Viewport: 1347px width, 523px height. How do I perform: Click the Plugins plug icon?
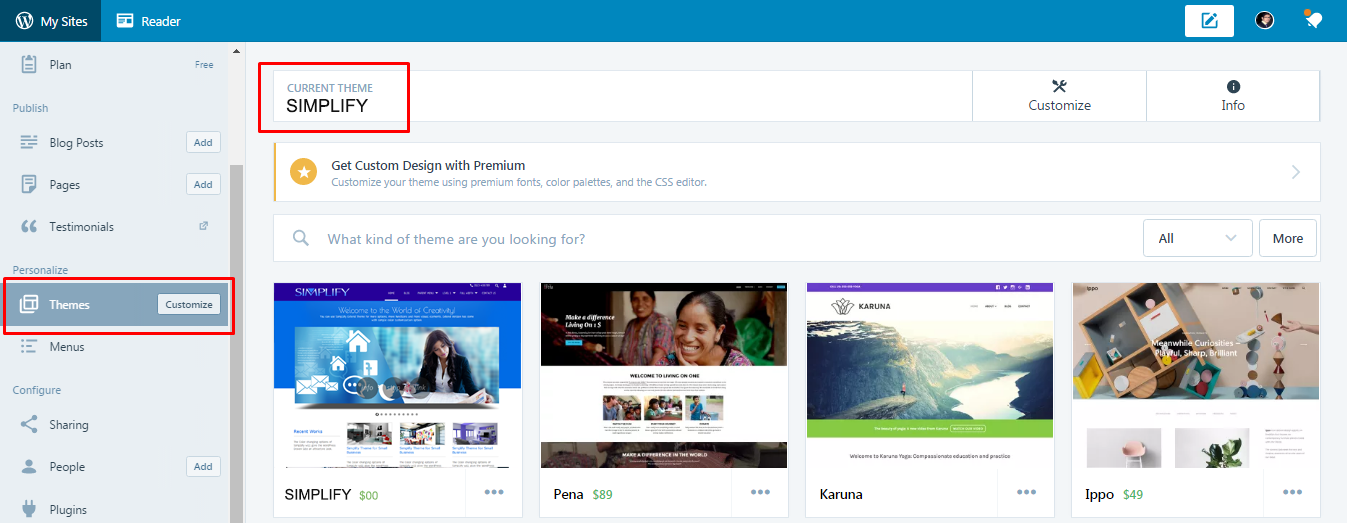(29, 509)
